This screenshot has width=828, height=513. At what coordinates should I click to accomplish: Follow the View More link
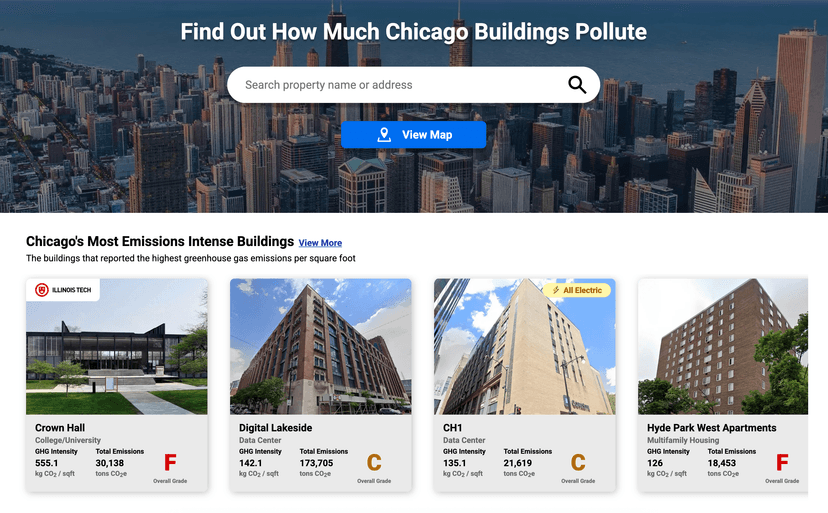pyautogui.click(x=320, y=242)
